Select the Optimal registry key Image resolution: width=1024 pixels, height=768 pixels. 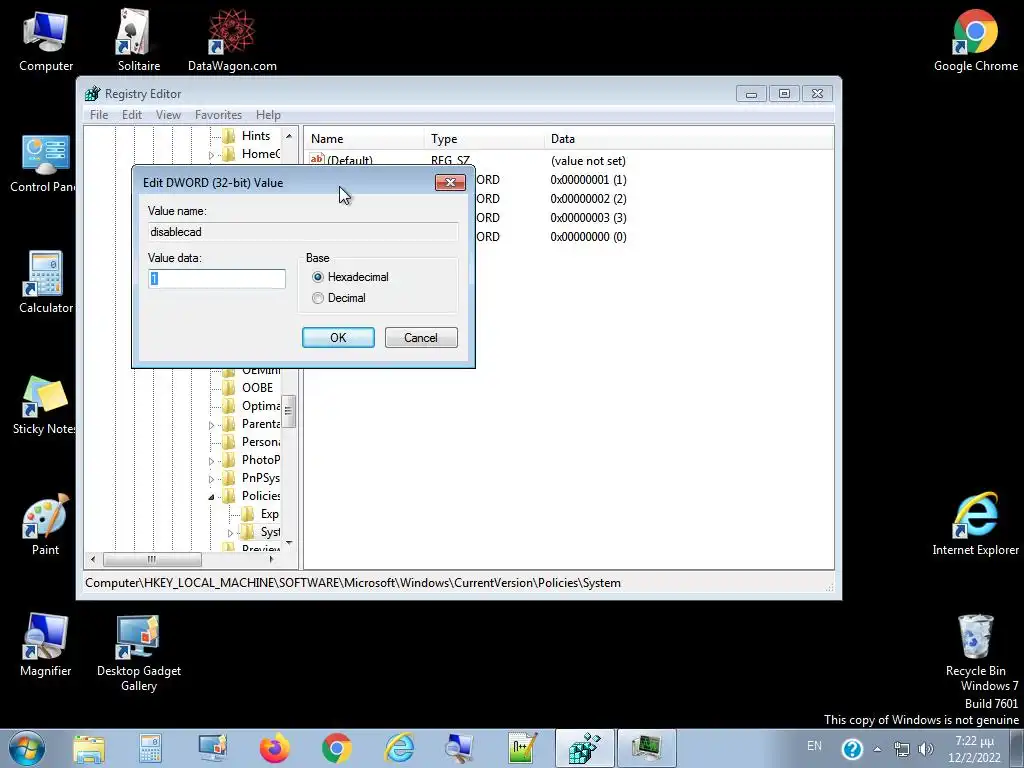[261, 406]
